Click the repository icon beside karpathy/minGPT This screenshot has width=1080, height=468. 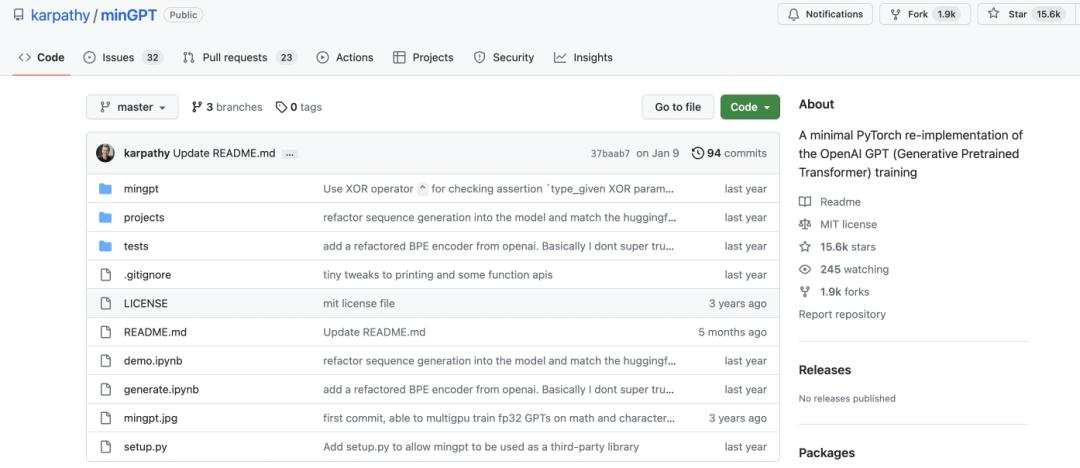coord(18,15)
